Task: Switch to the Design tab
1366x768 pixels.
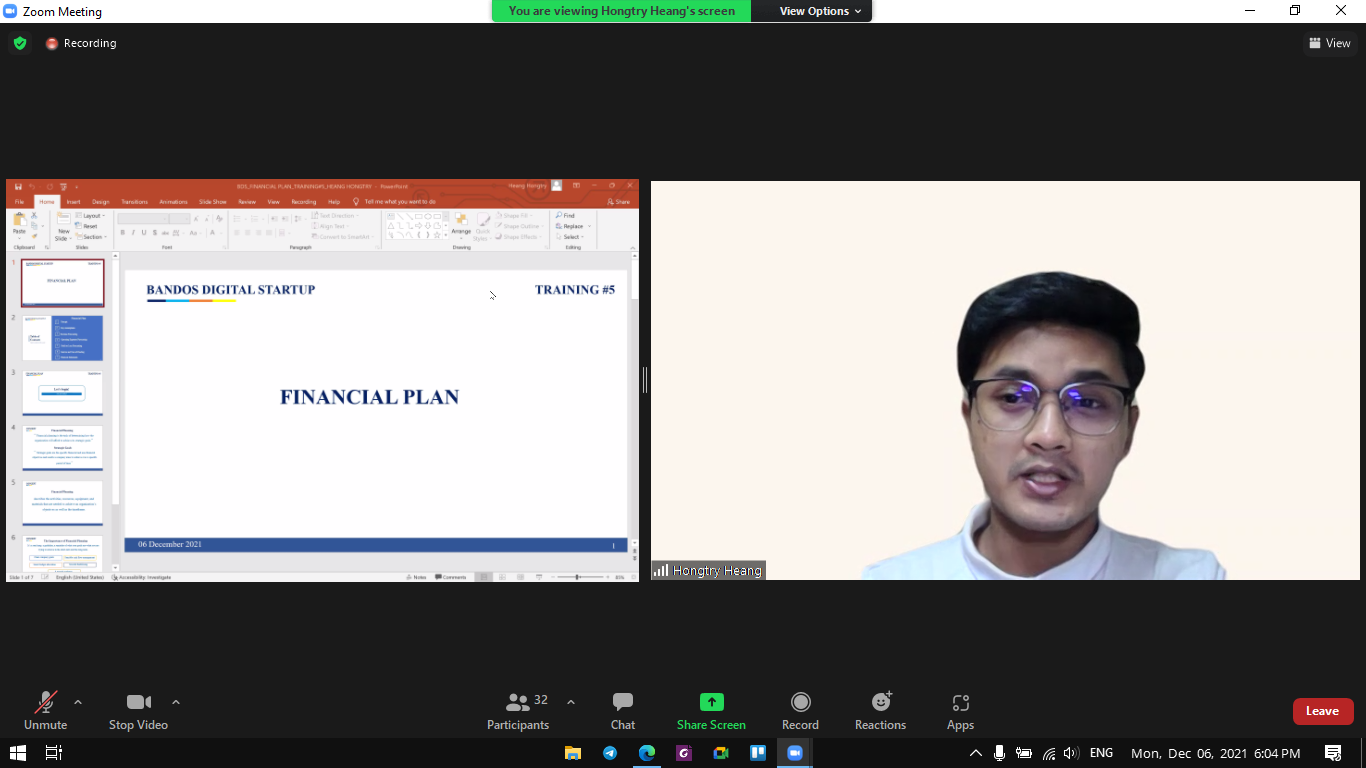Action: tap(101, 201)
